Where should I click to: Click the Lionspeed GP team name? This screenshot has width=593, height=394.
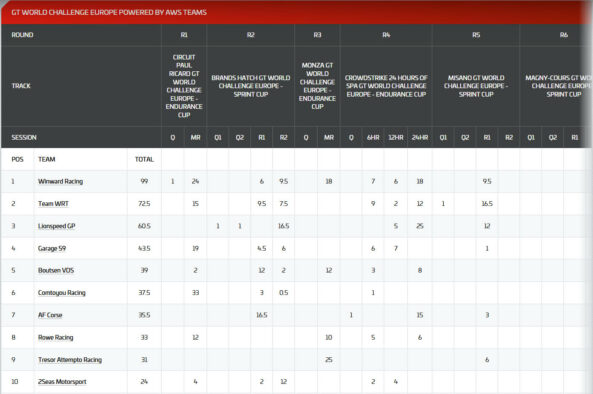tap(57, 226)
